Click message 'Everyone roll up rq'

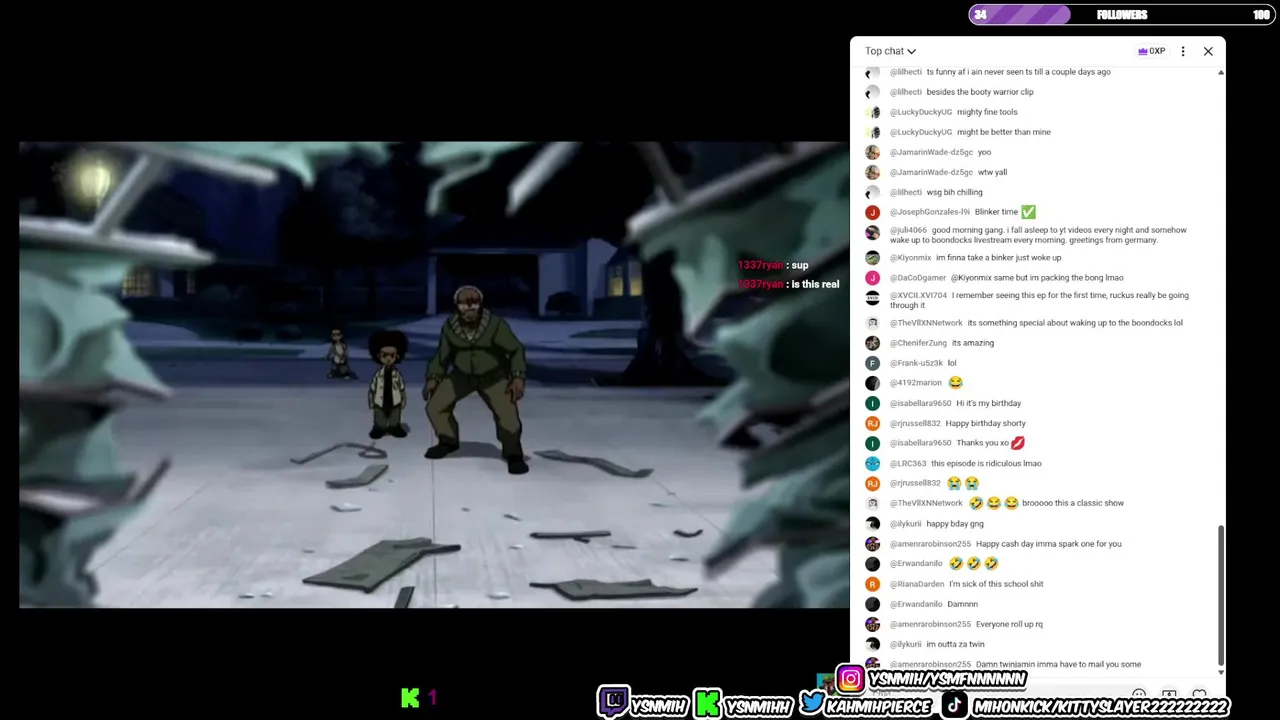tap(1009, 624)
